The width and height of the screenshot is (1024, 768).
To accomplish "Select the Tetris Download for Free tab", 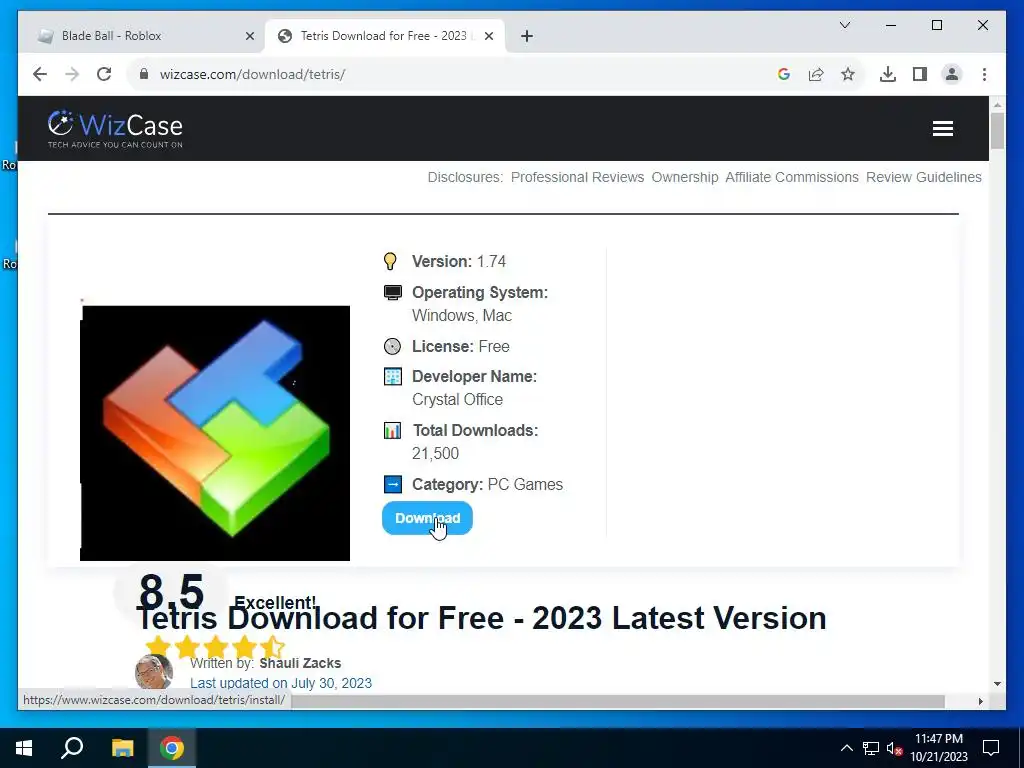I will 383,36.
